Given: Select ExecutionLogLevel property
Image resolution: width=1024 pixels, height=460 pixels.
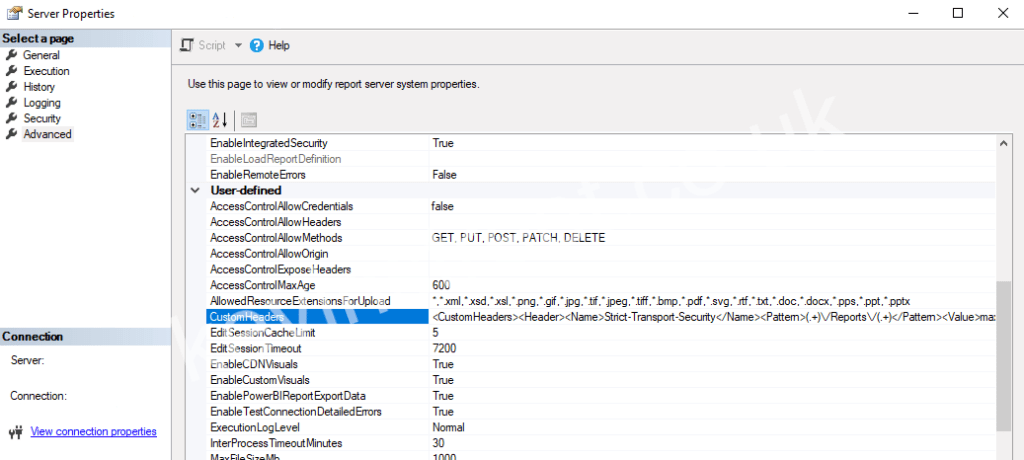Looking at the screenshot, I should pos(255,427).
